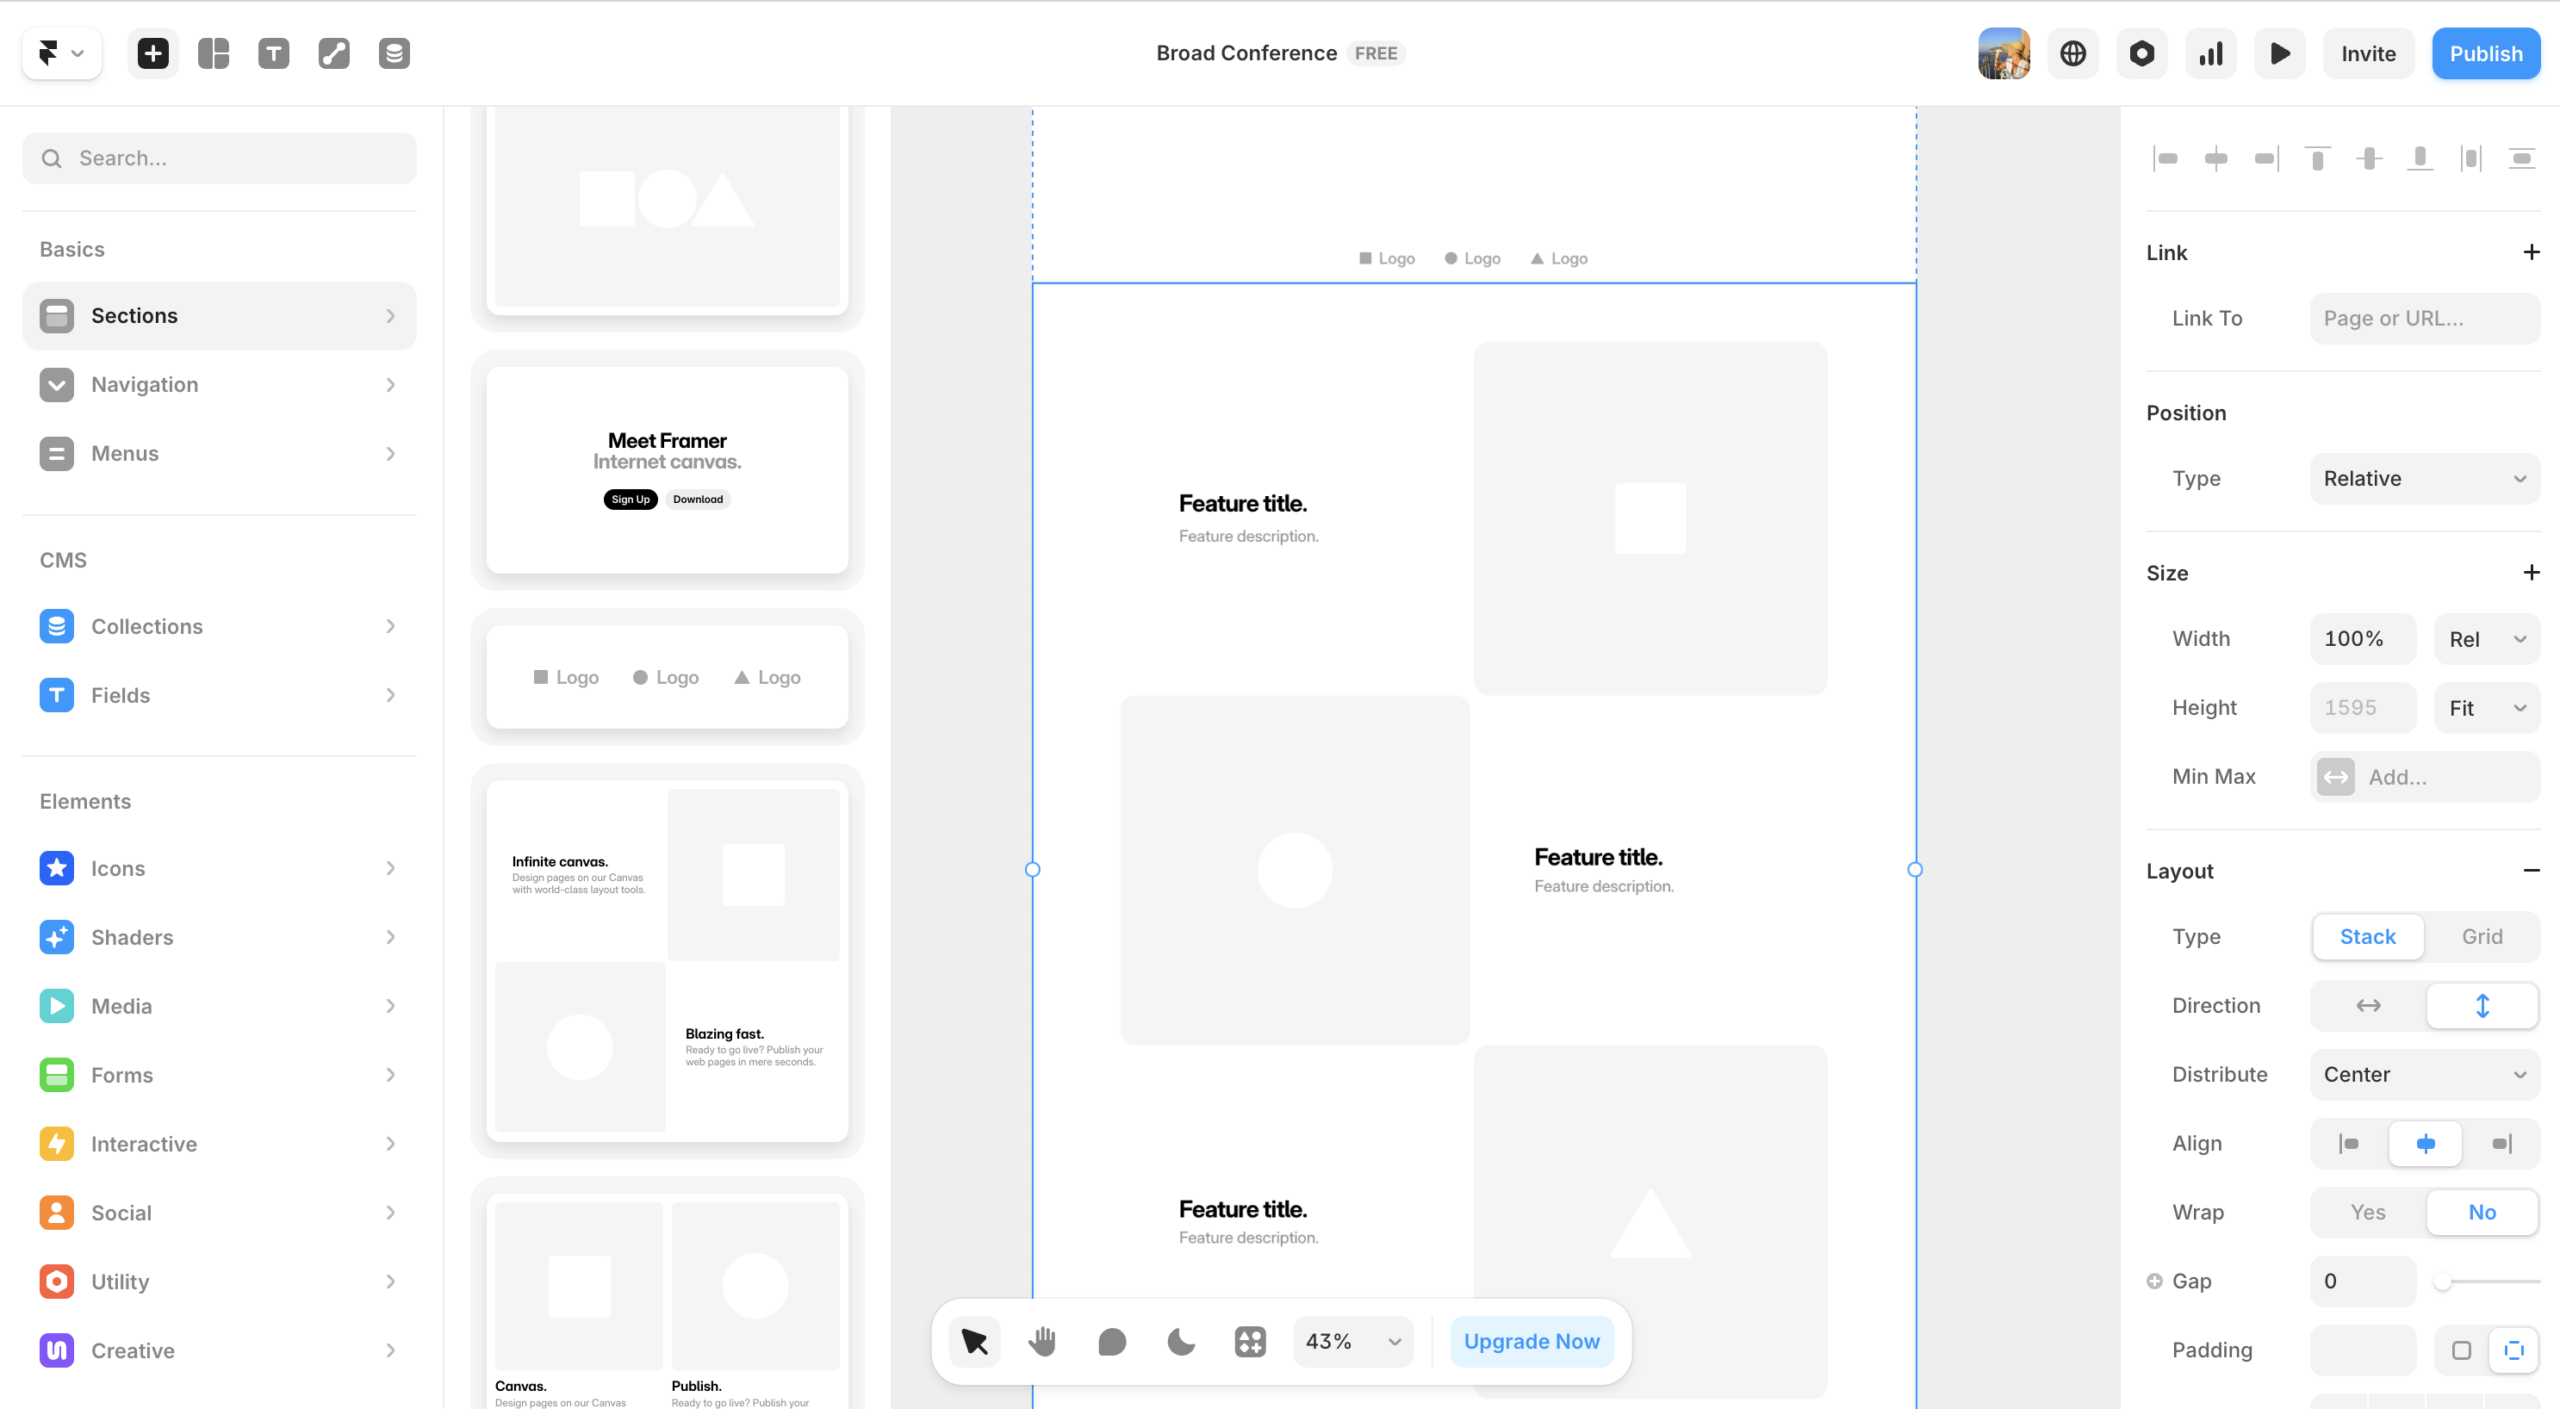Select per-side padding toggle
The width and height of the screenshot is (2560, 1409).
pyautogui.click(x=2513, y=1350)
